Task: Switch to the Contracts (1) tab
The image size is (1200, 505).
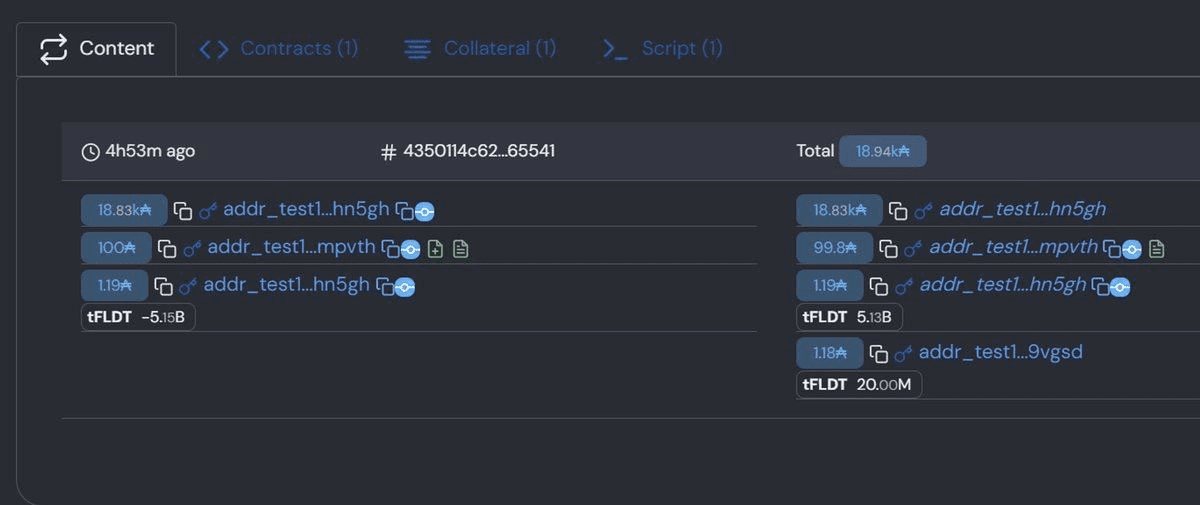Action: [x=279, y=48]
